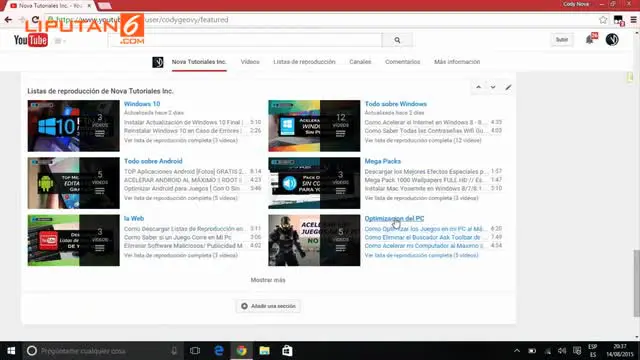Edit section using the pencil icon
Image resolution: width=640 pixels, height=360 pixels.
(x=508, y=87)
